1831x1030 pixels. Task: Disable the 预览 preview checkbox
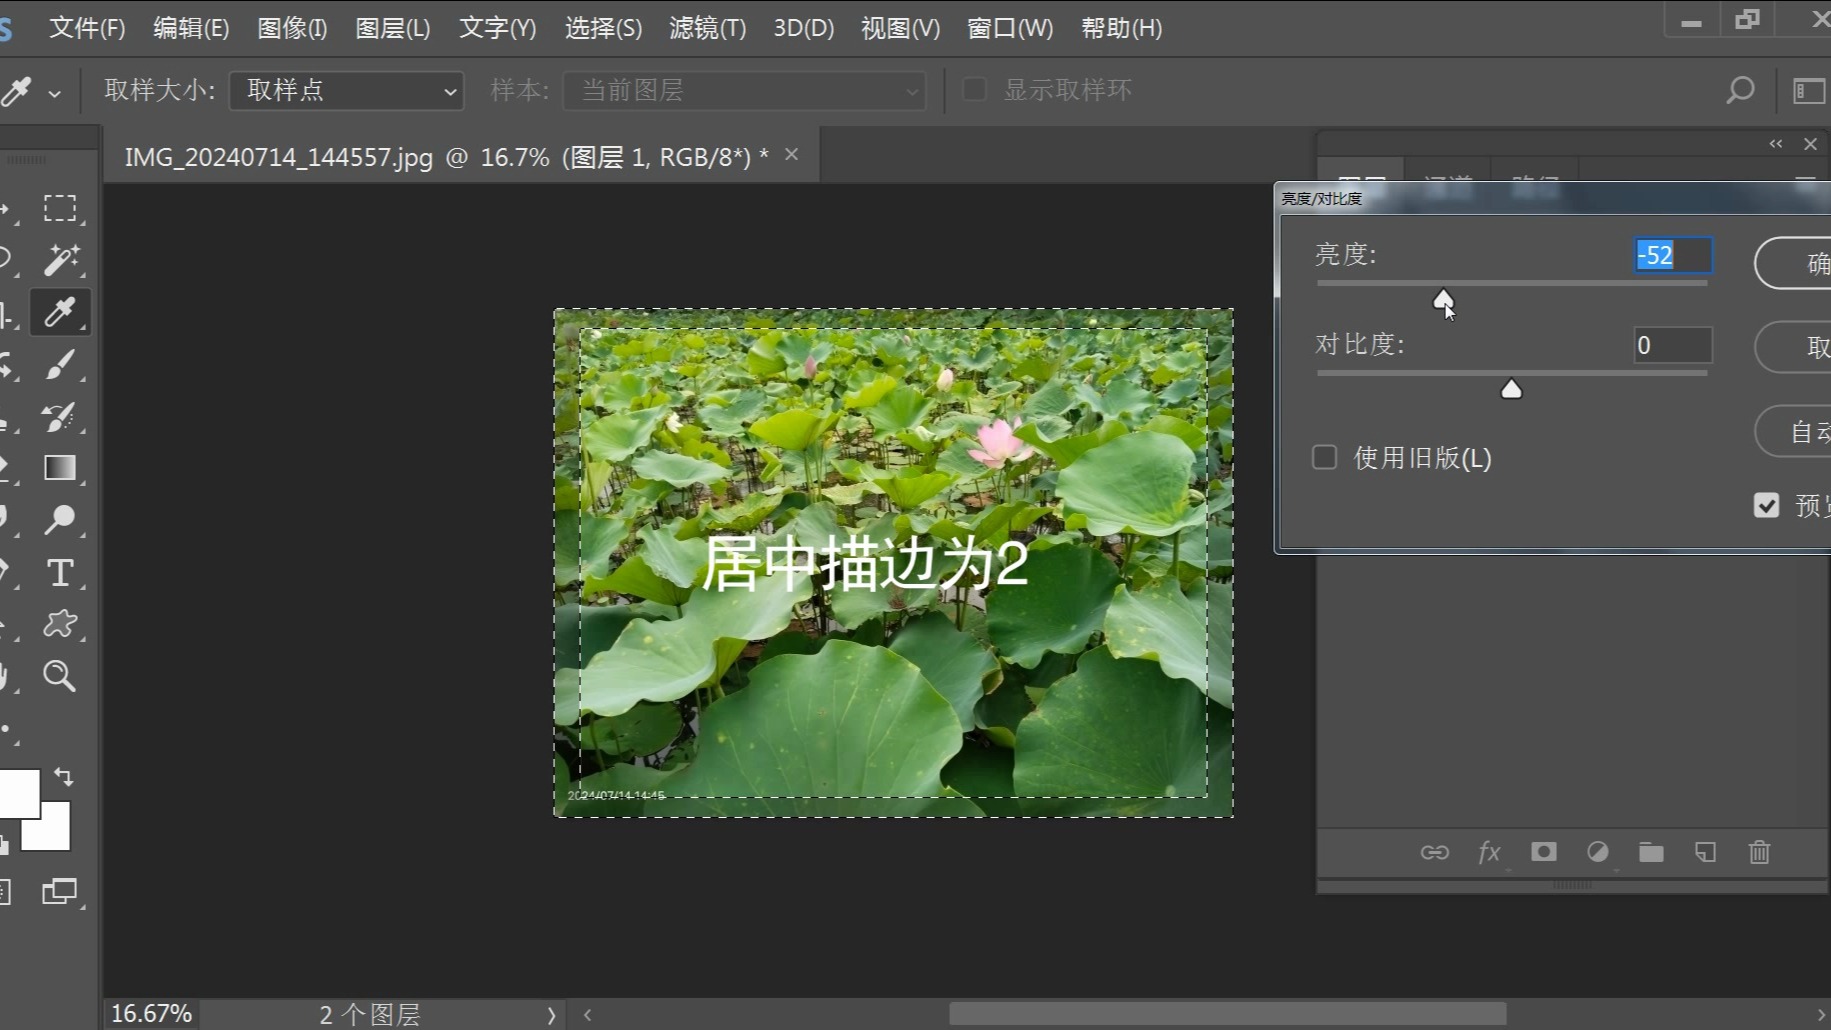tap(1766, 505)
